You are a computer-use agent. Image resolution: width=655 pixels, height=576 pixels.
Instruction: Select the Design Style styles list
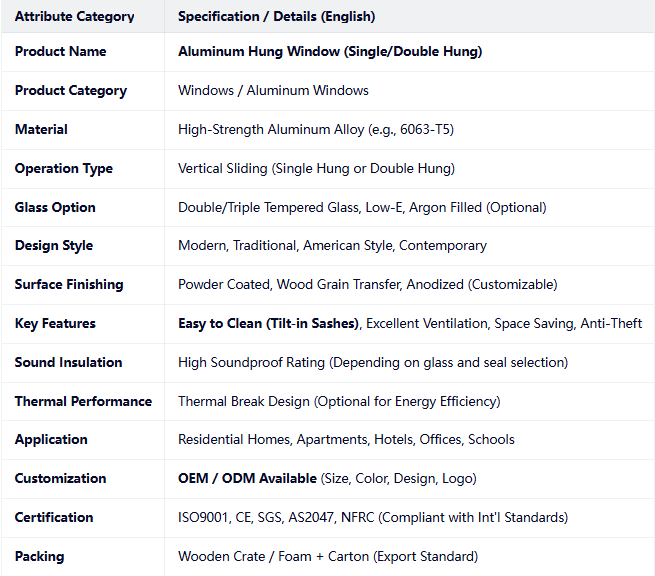[x=332, y=245]
